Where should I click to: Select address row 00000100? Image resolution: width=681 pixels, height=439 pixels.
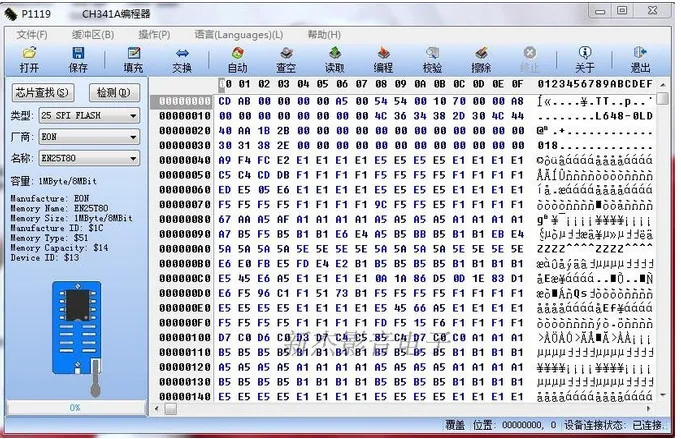pos(185,337)
